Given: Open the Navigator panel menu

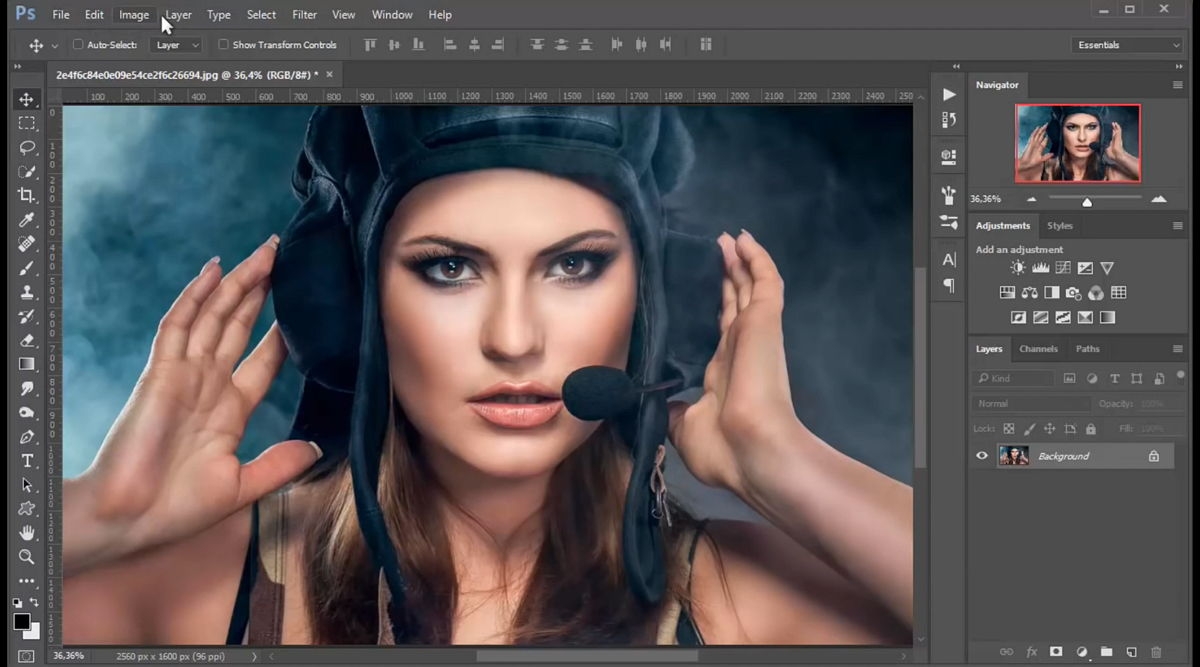Looking at the screenshot, I should coord(1178,85).
